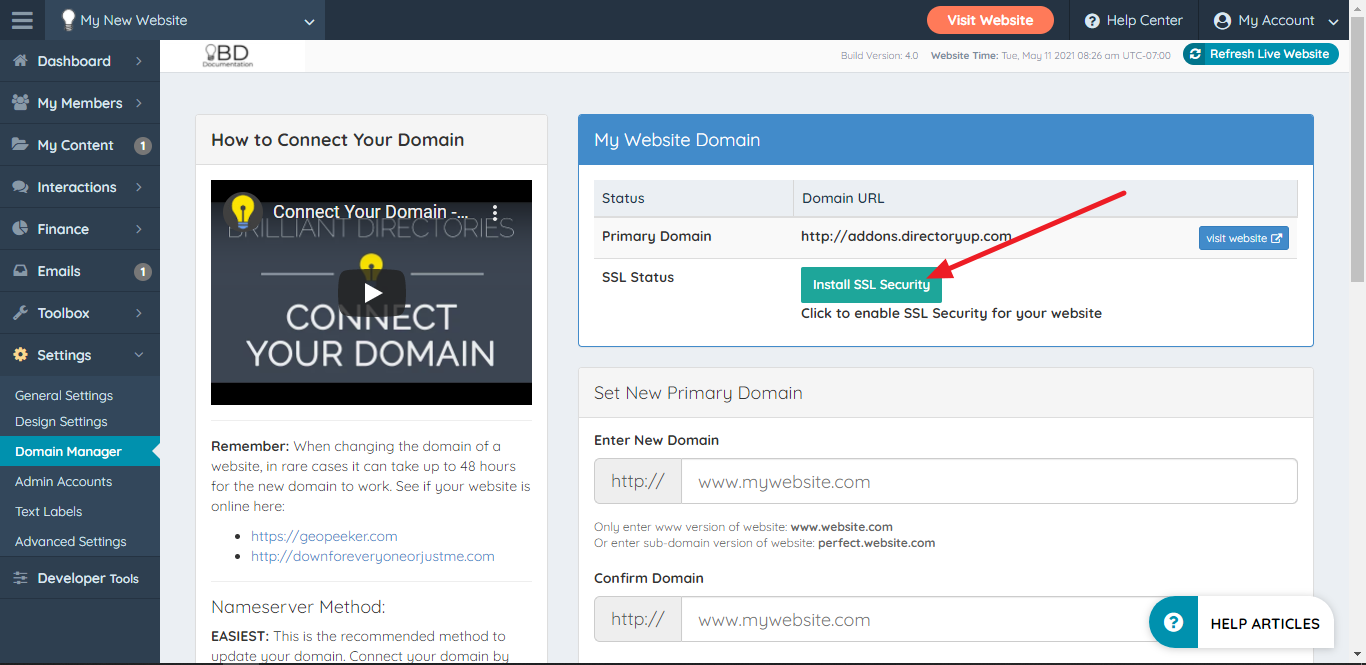Screen dimensions: 1366x665
Task: Open the geopeeker.com link
Action: pos(324,535)
